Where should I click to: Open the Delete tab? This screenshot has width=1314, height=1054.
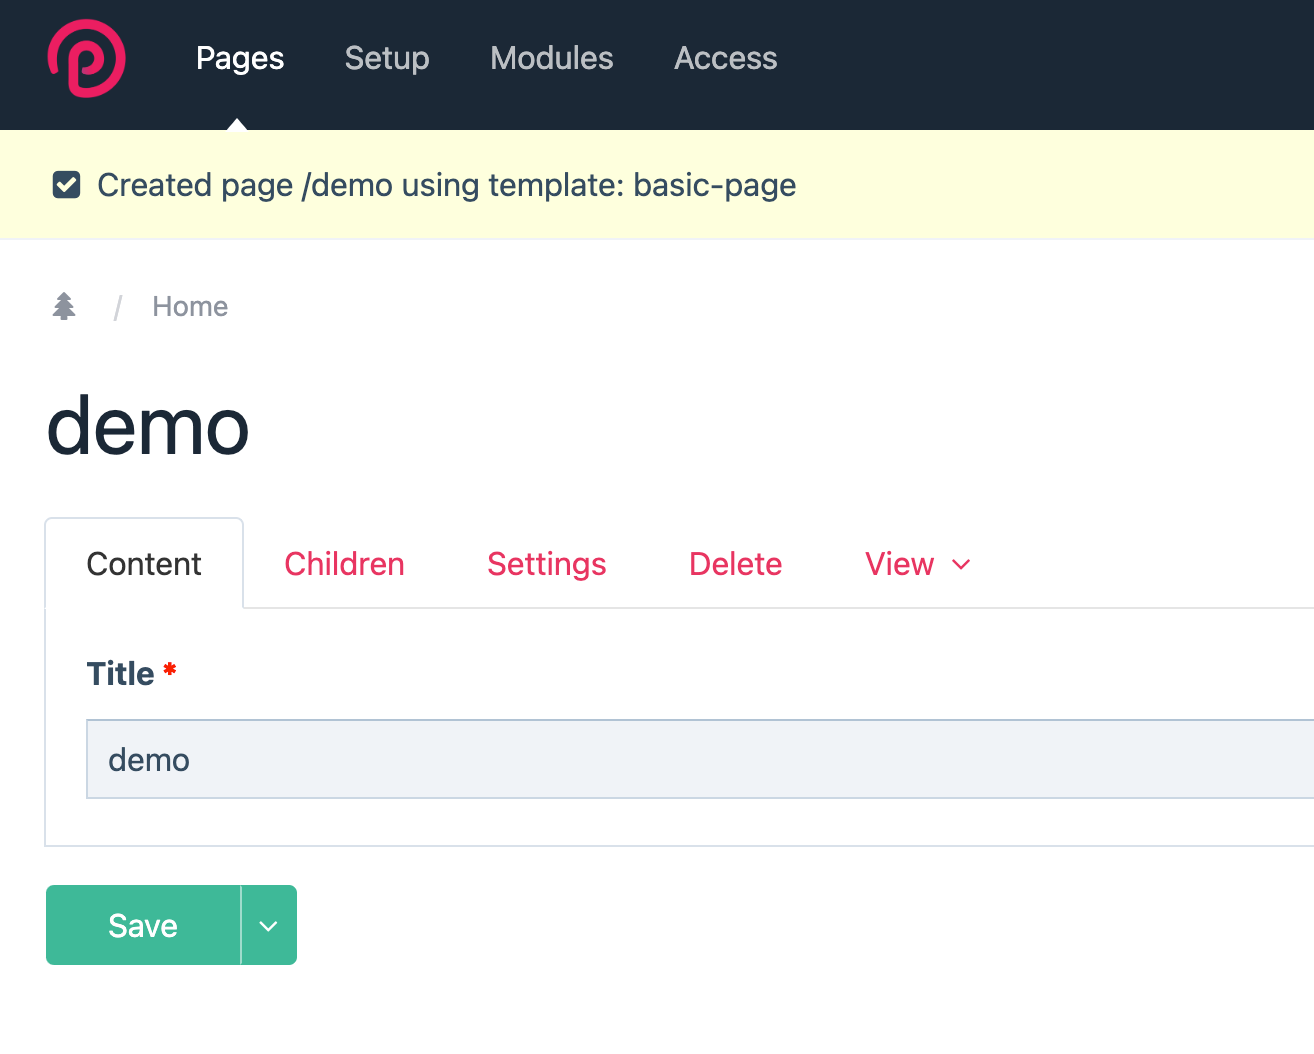735,563
